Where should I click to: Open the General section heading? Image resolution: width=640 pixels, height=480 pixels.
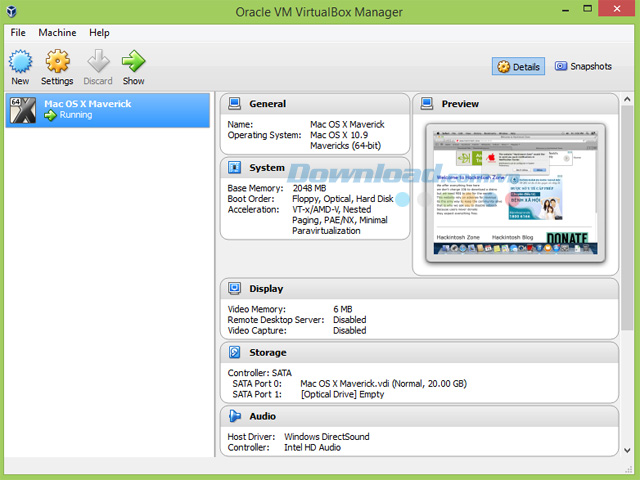(268, 104)
